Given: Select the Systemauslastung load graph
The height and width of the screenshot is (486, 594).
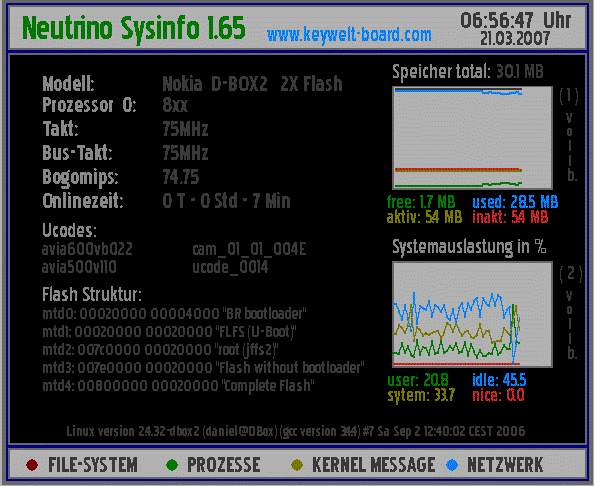Looking at the screenshot, I should tap(472, 314).
